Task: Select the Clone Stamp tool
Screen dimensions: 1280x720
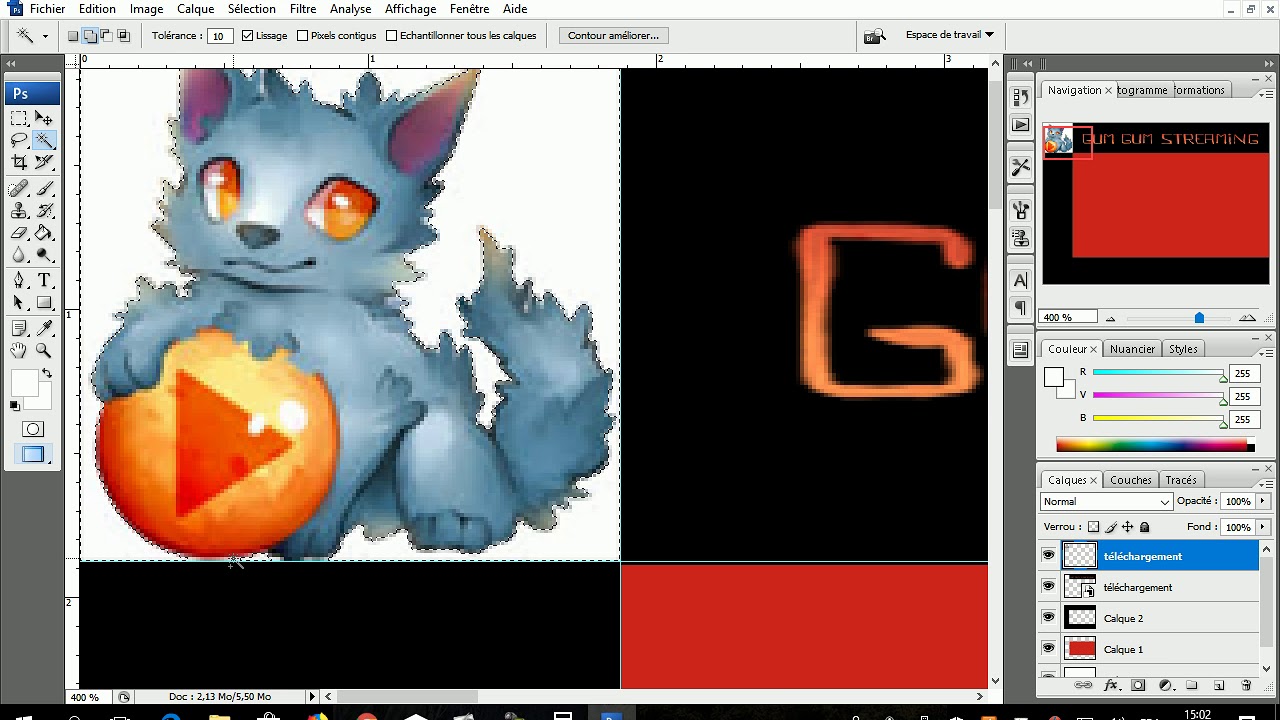Action: pos(19,211)
